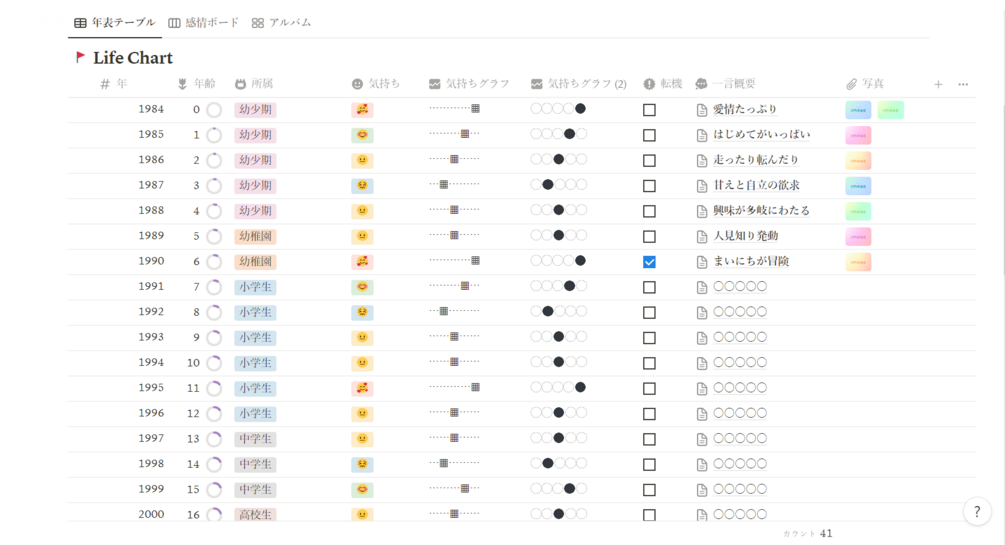This screenshot has height=545, width=1005.
Task: Open the help question mark button
Action: coord(977,511)
